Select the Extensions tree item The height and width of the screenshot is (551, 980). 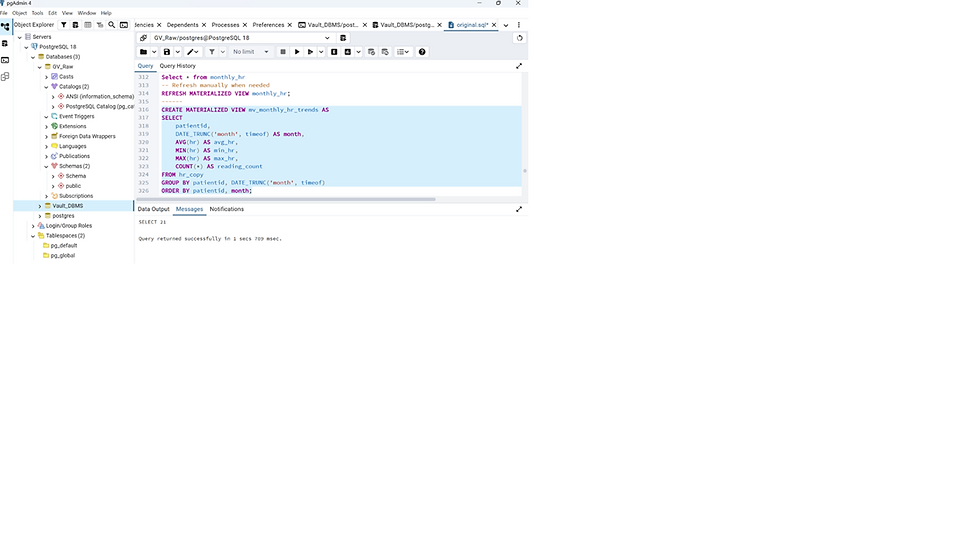tap(72, 126)
